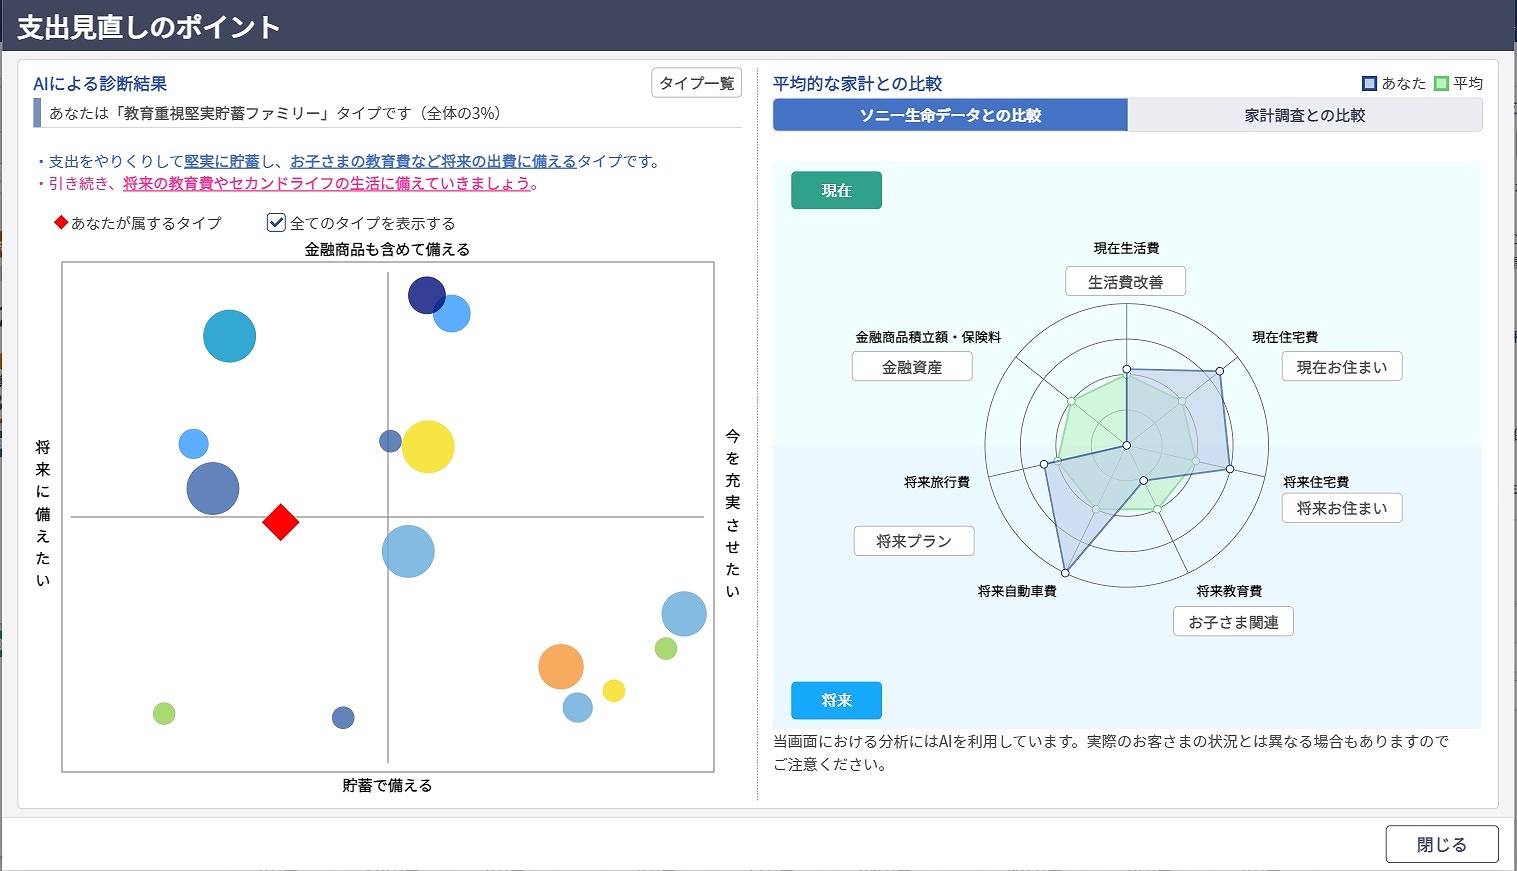Click radar point on 将来自動車費 axis

[1065, 573]
